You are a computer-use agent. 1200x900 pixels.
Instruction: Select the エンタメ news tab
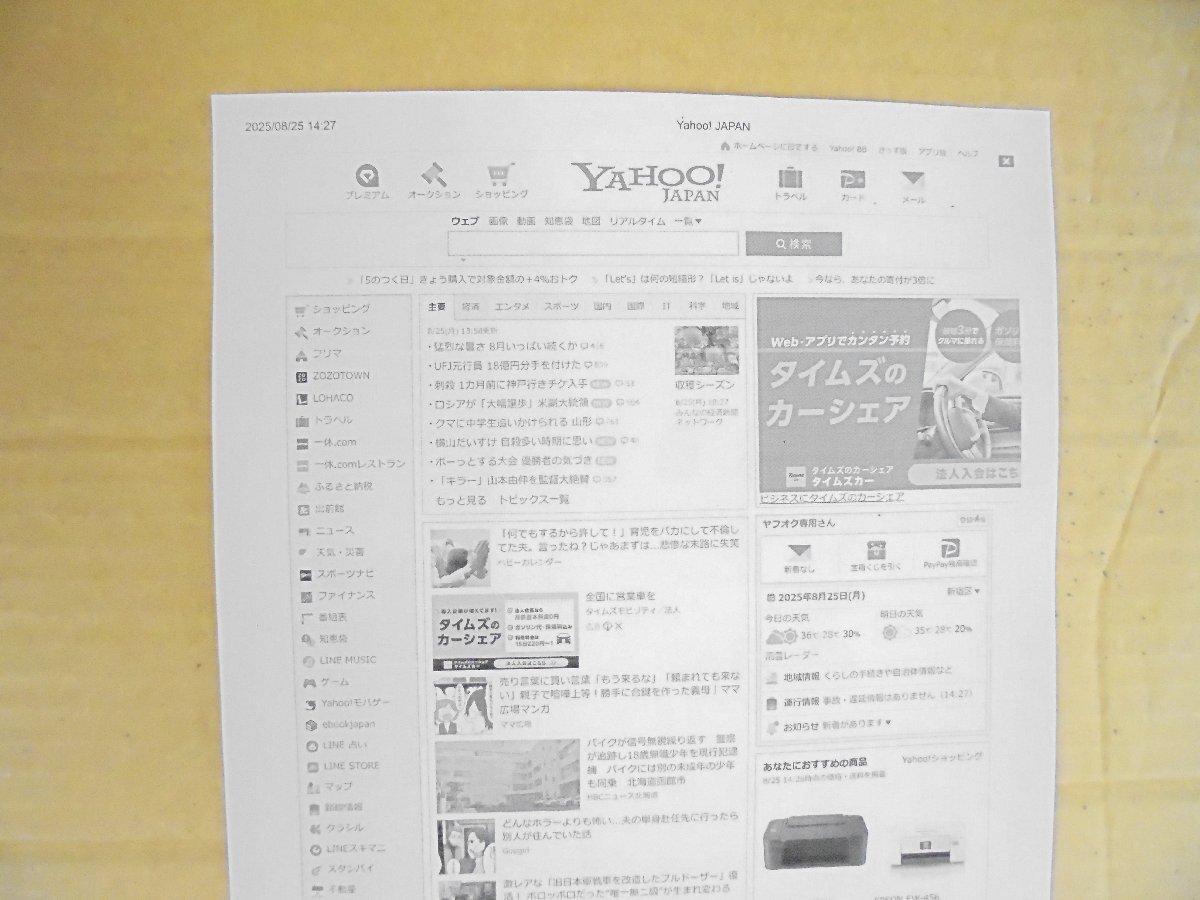click(512, 306)
